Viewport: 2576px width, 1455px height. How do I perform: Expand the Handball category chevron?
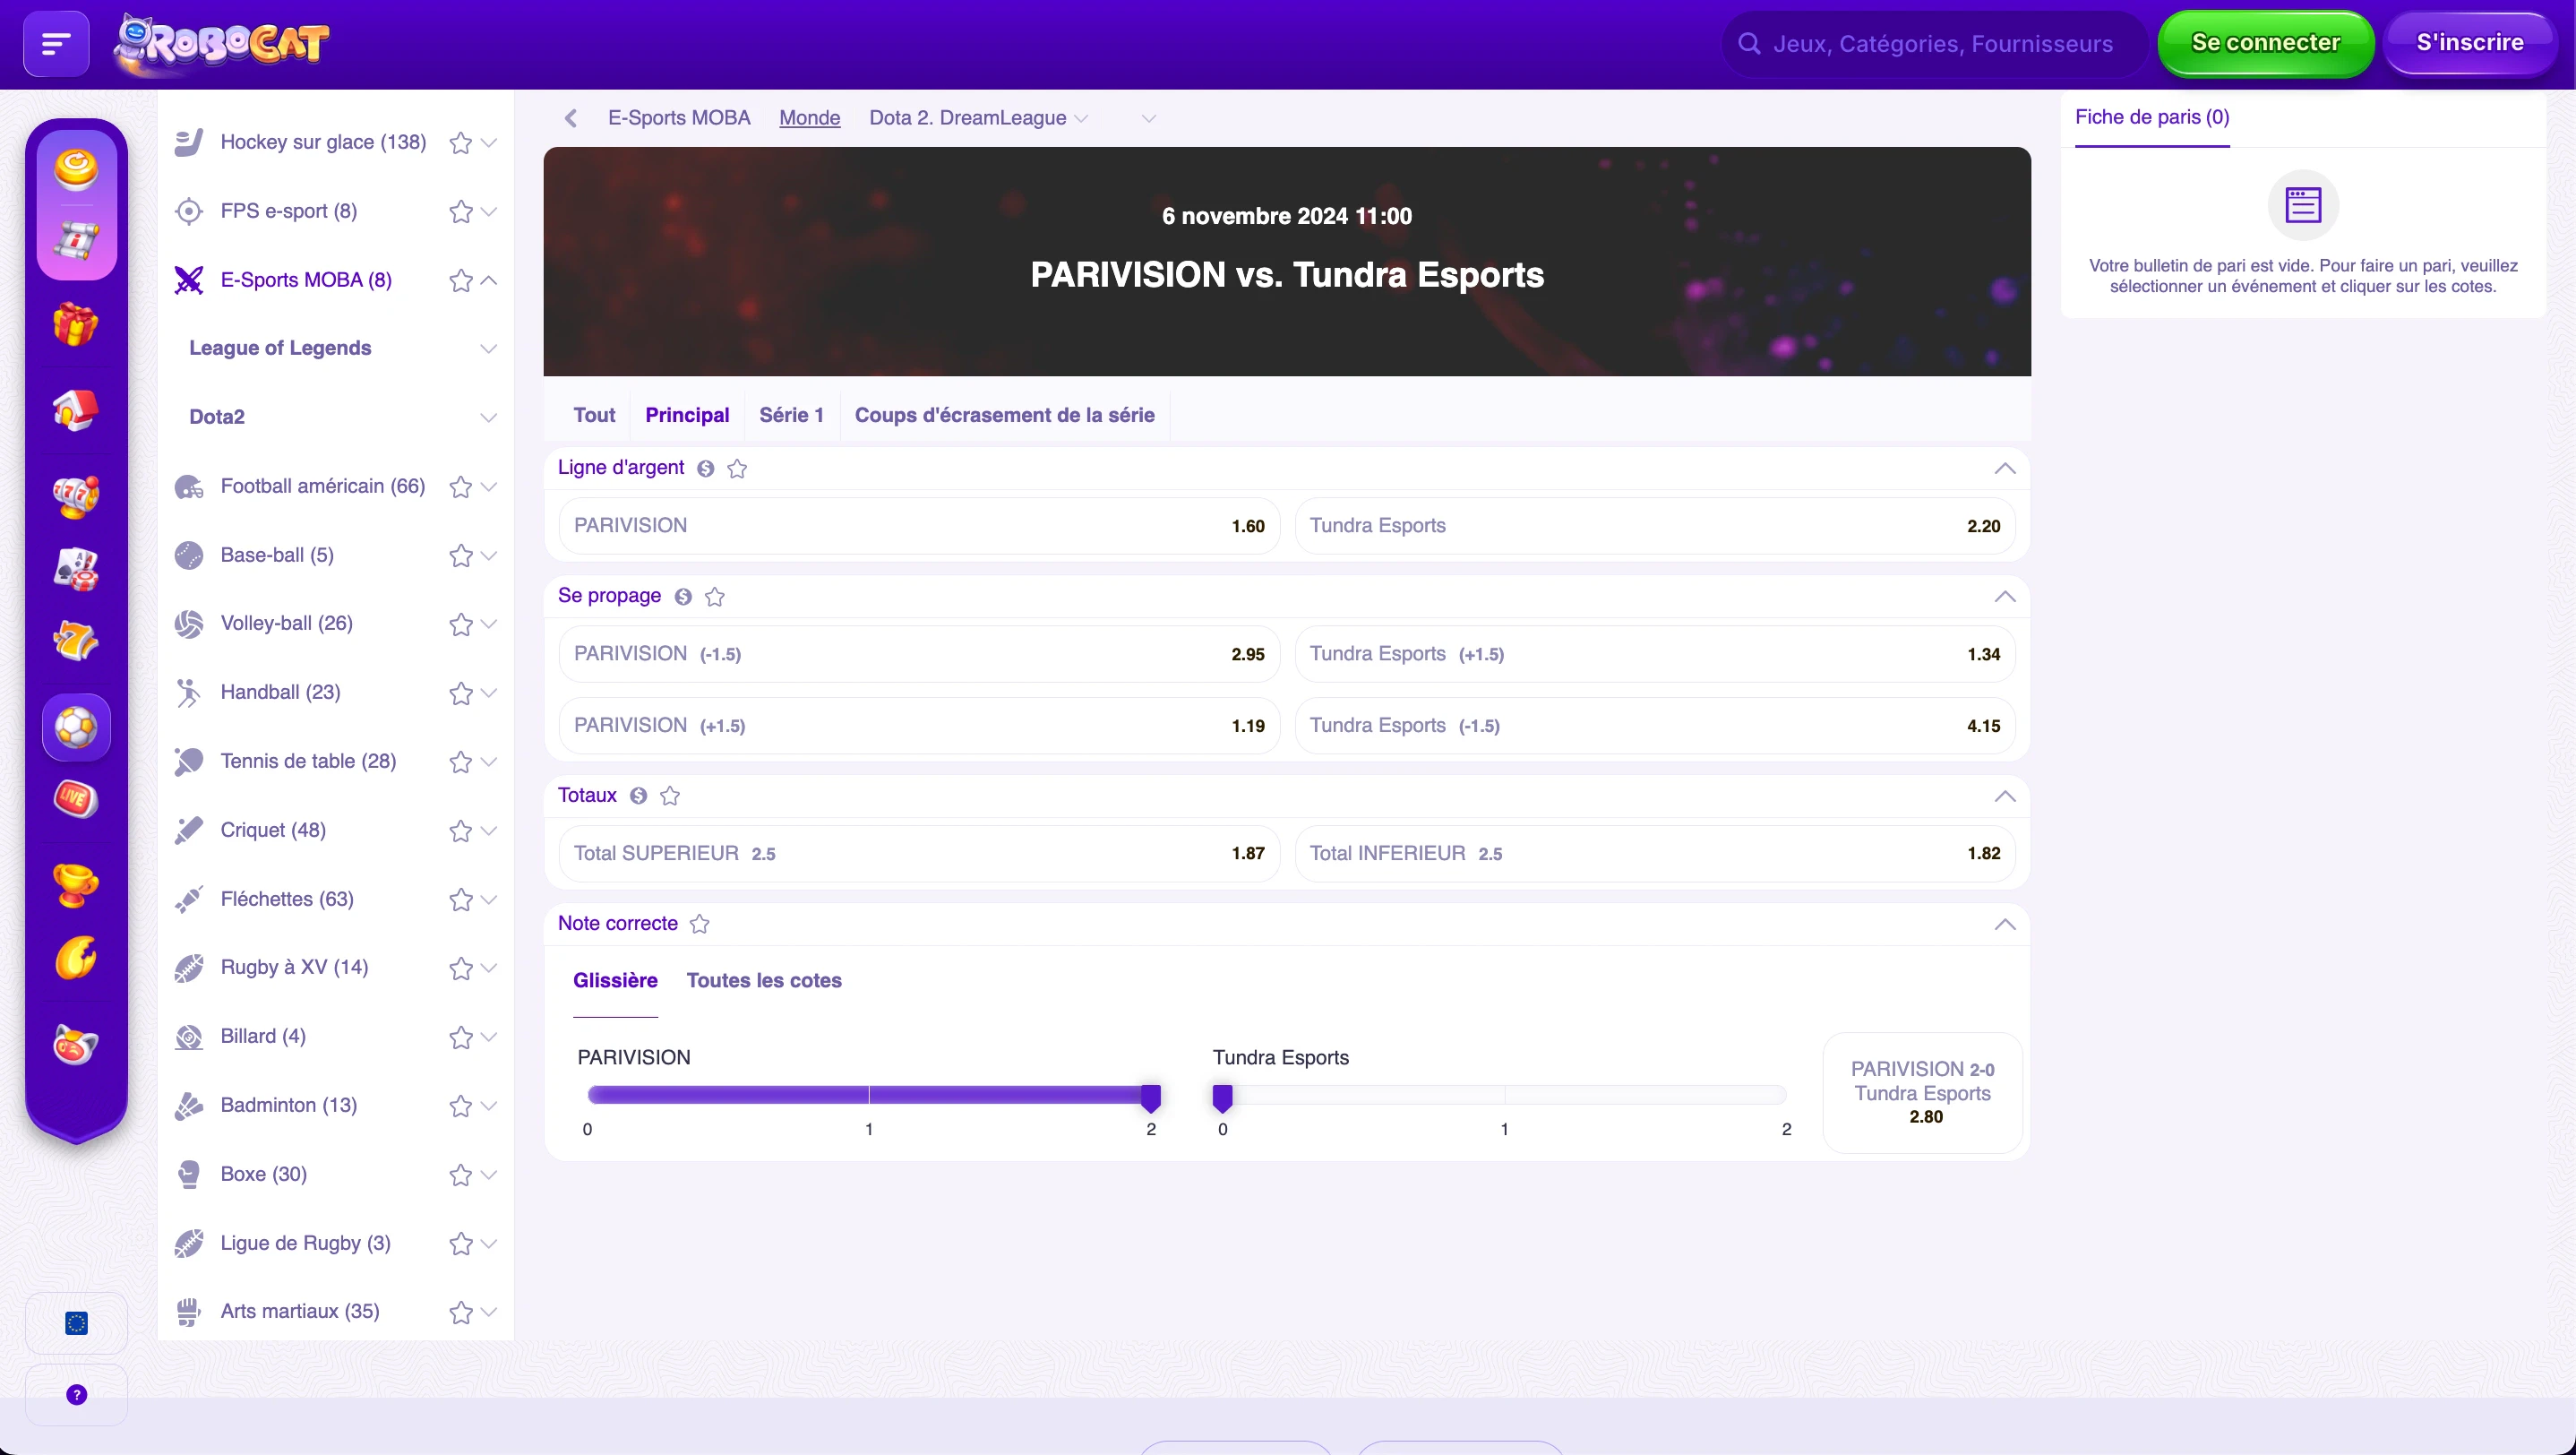pyautogui.click(x=488, y=692)
